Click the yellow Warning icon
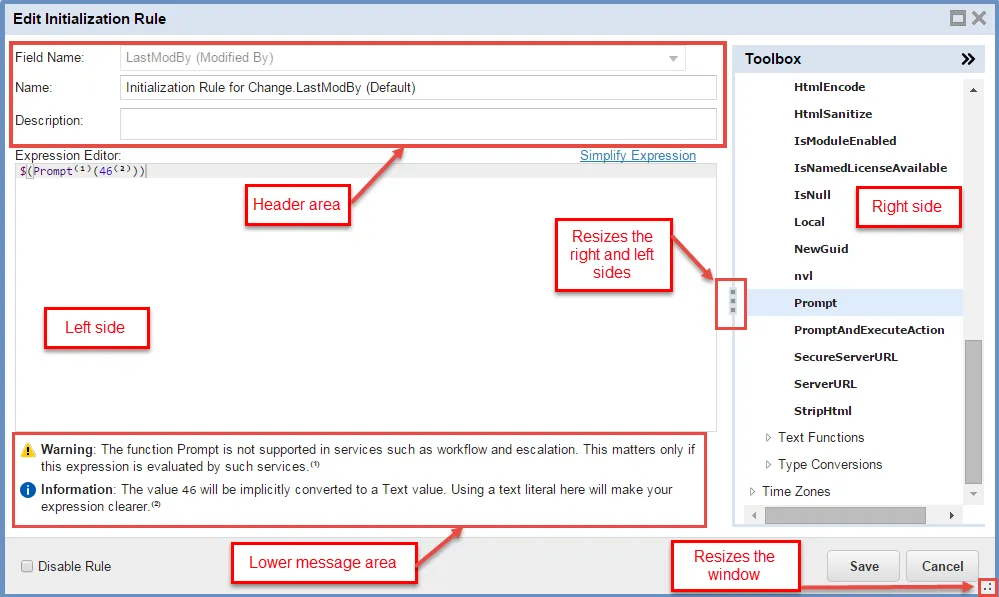The image size is (999, 597). (x=28, y=450)
